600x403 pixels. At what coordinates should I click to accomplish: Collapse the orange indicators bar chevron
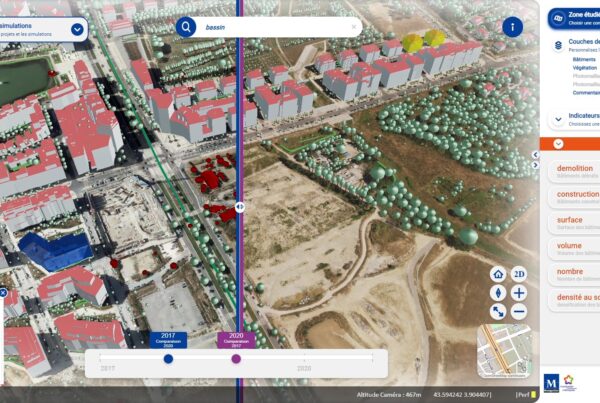point(558,144)
